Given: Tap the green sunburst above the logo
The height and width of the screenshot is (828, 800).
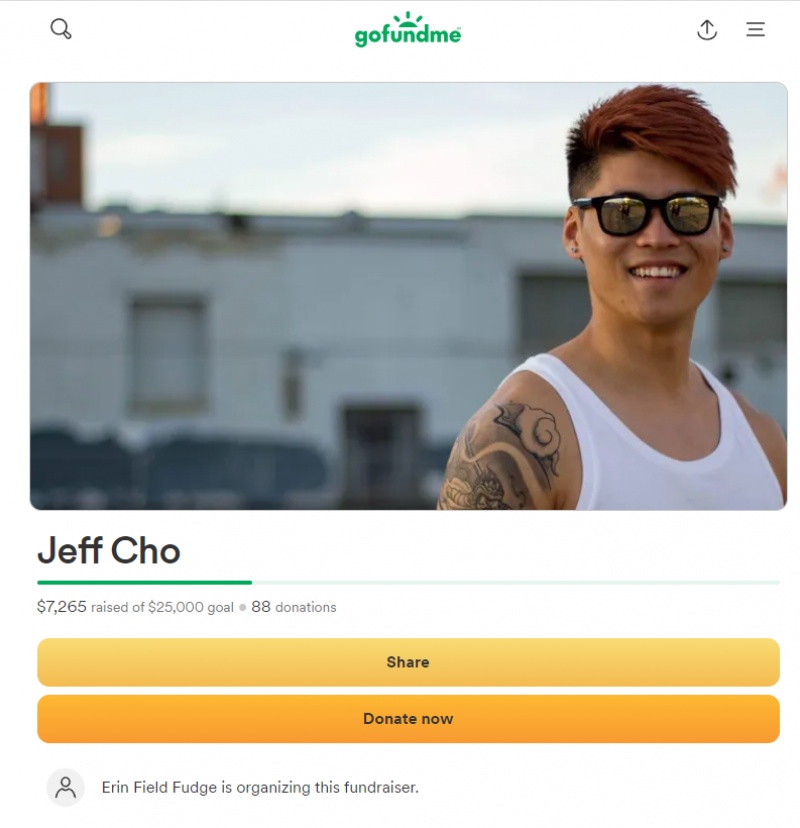Looking at the screenshot, I should pyautogui.click(x=408, y=19).
